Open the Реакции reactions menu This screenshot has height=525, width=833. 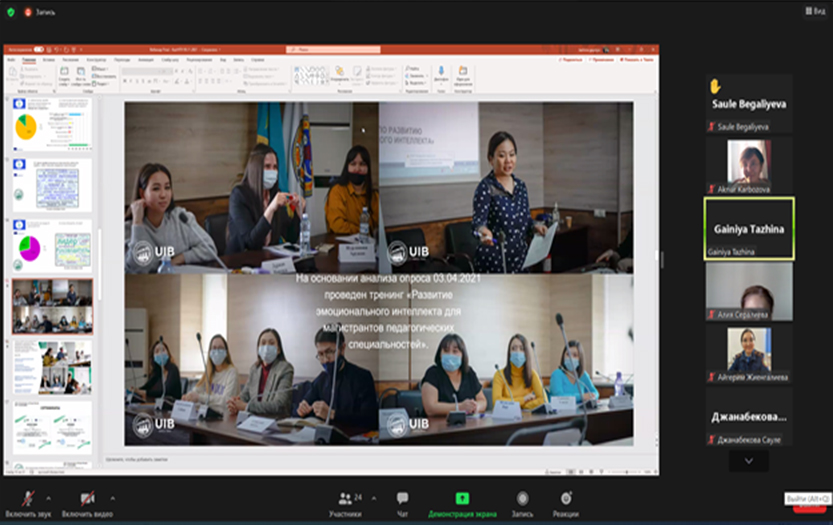point(566,502)
